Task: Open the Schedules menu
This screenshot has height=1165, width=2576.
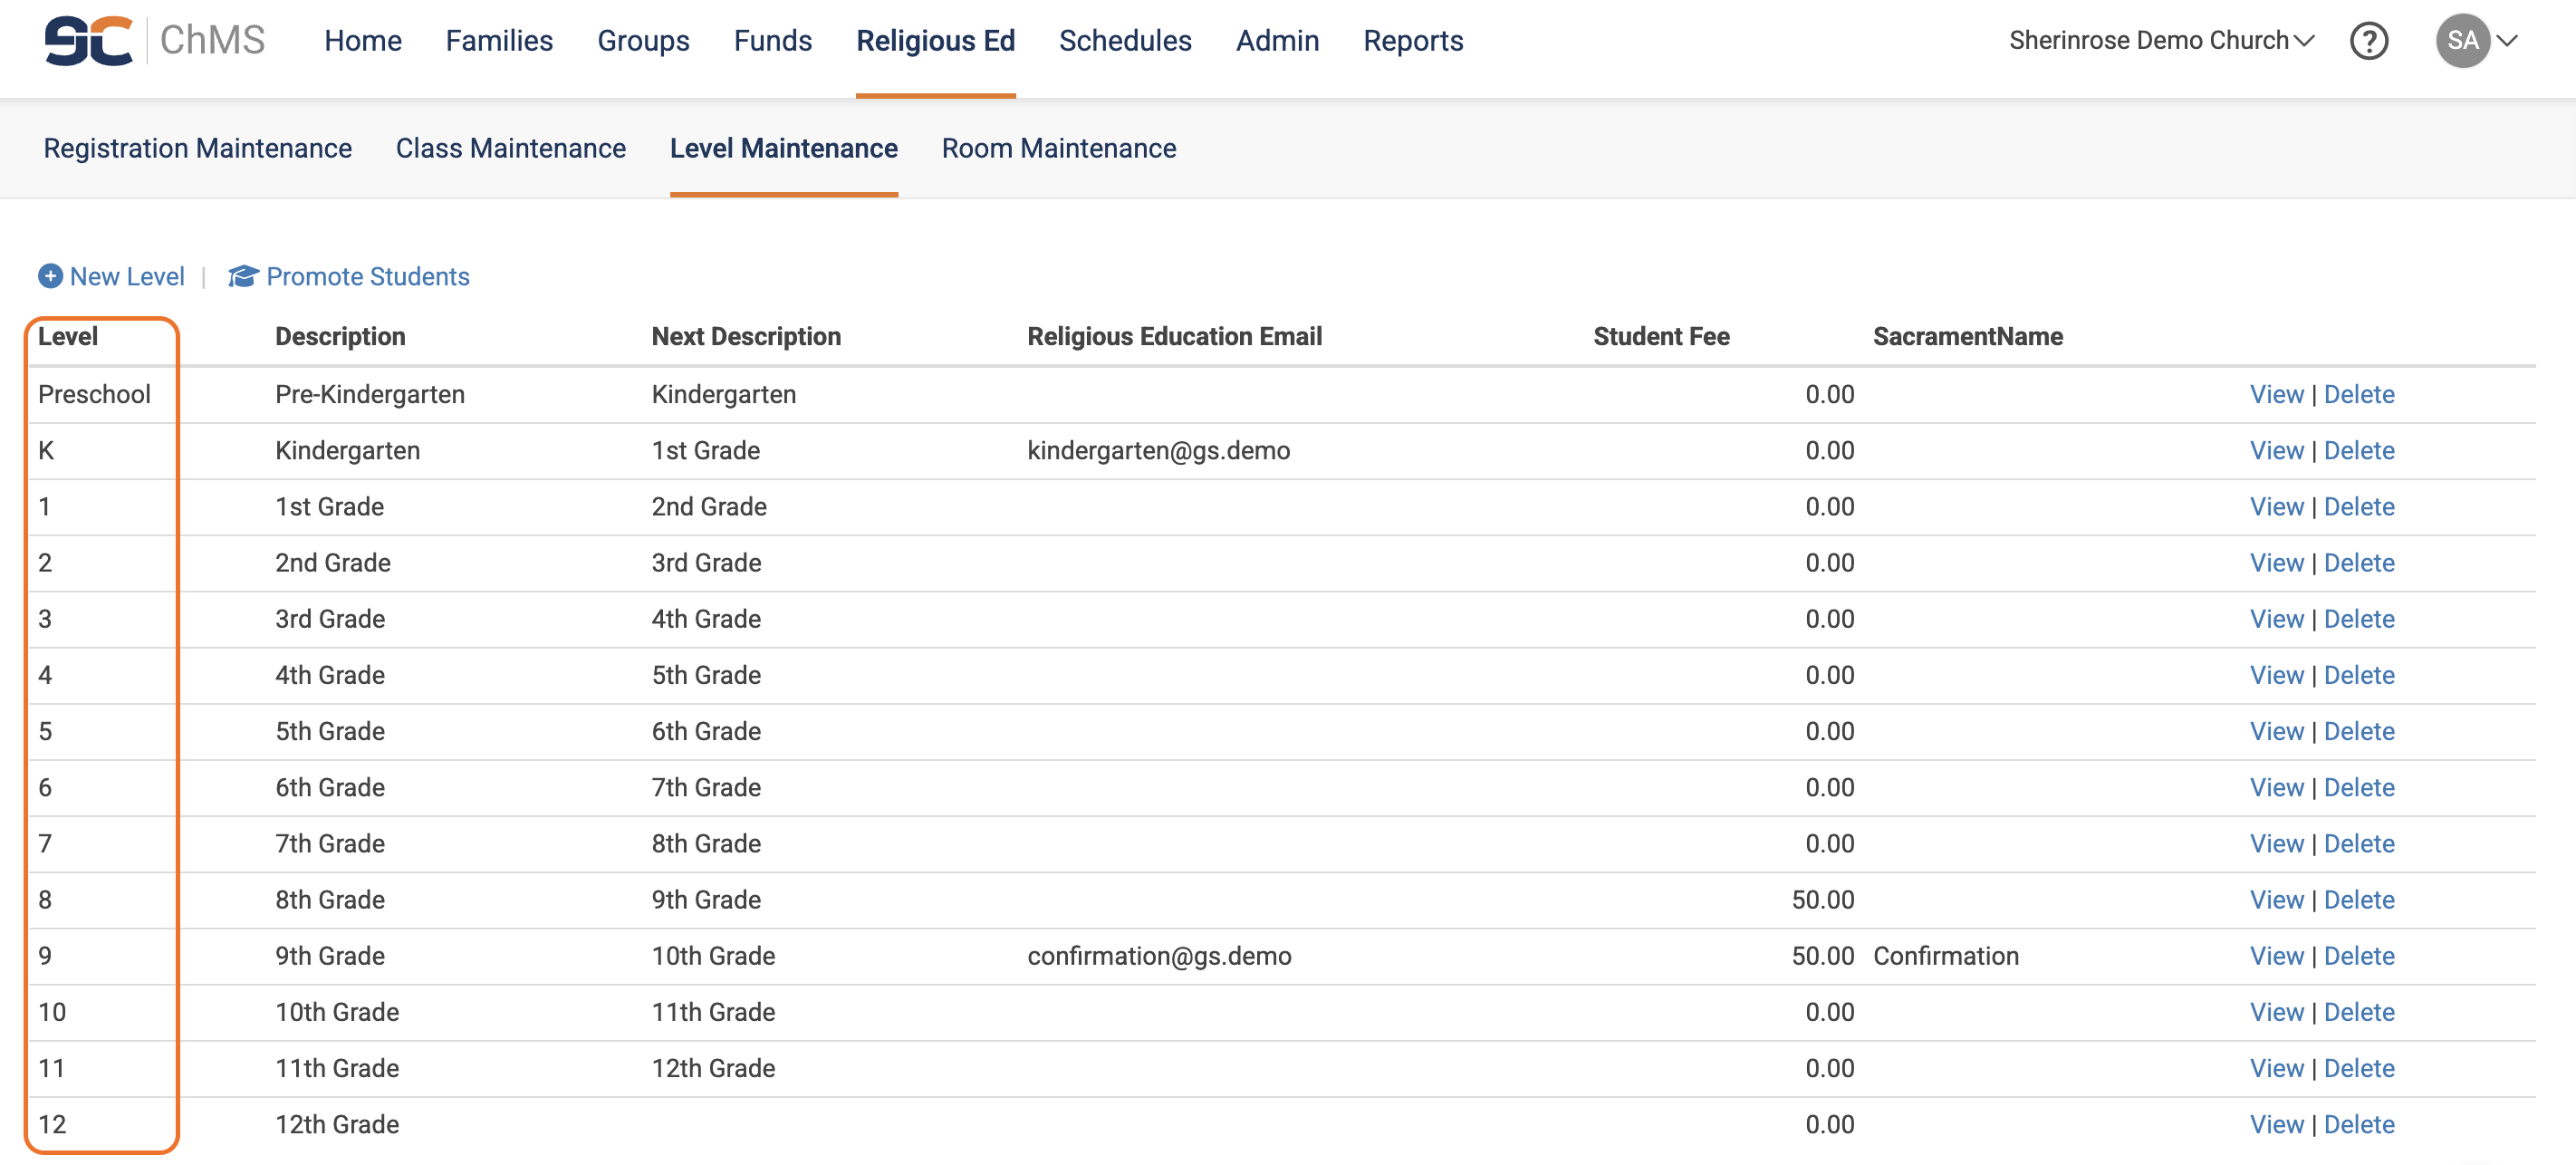Action: click(x=1125, y=41)
